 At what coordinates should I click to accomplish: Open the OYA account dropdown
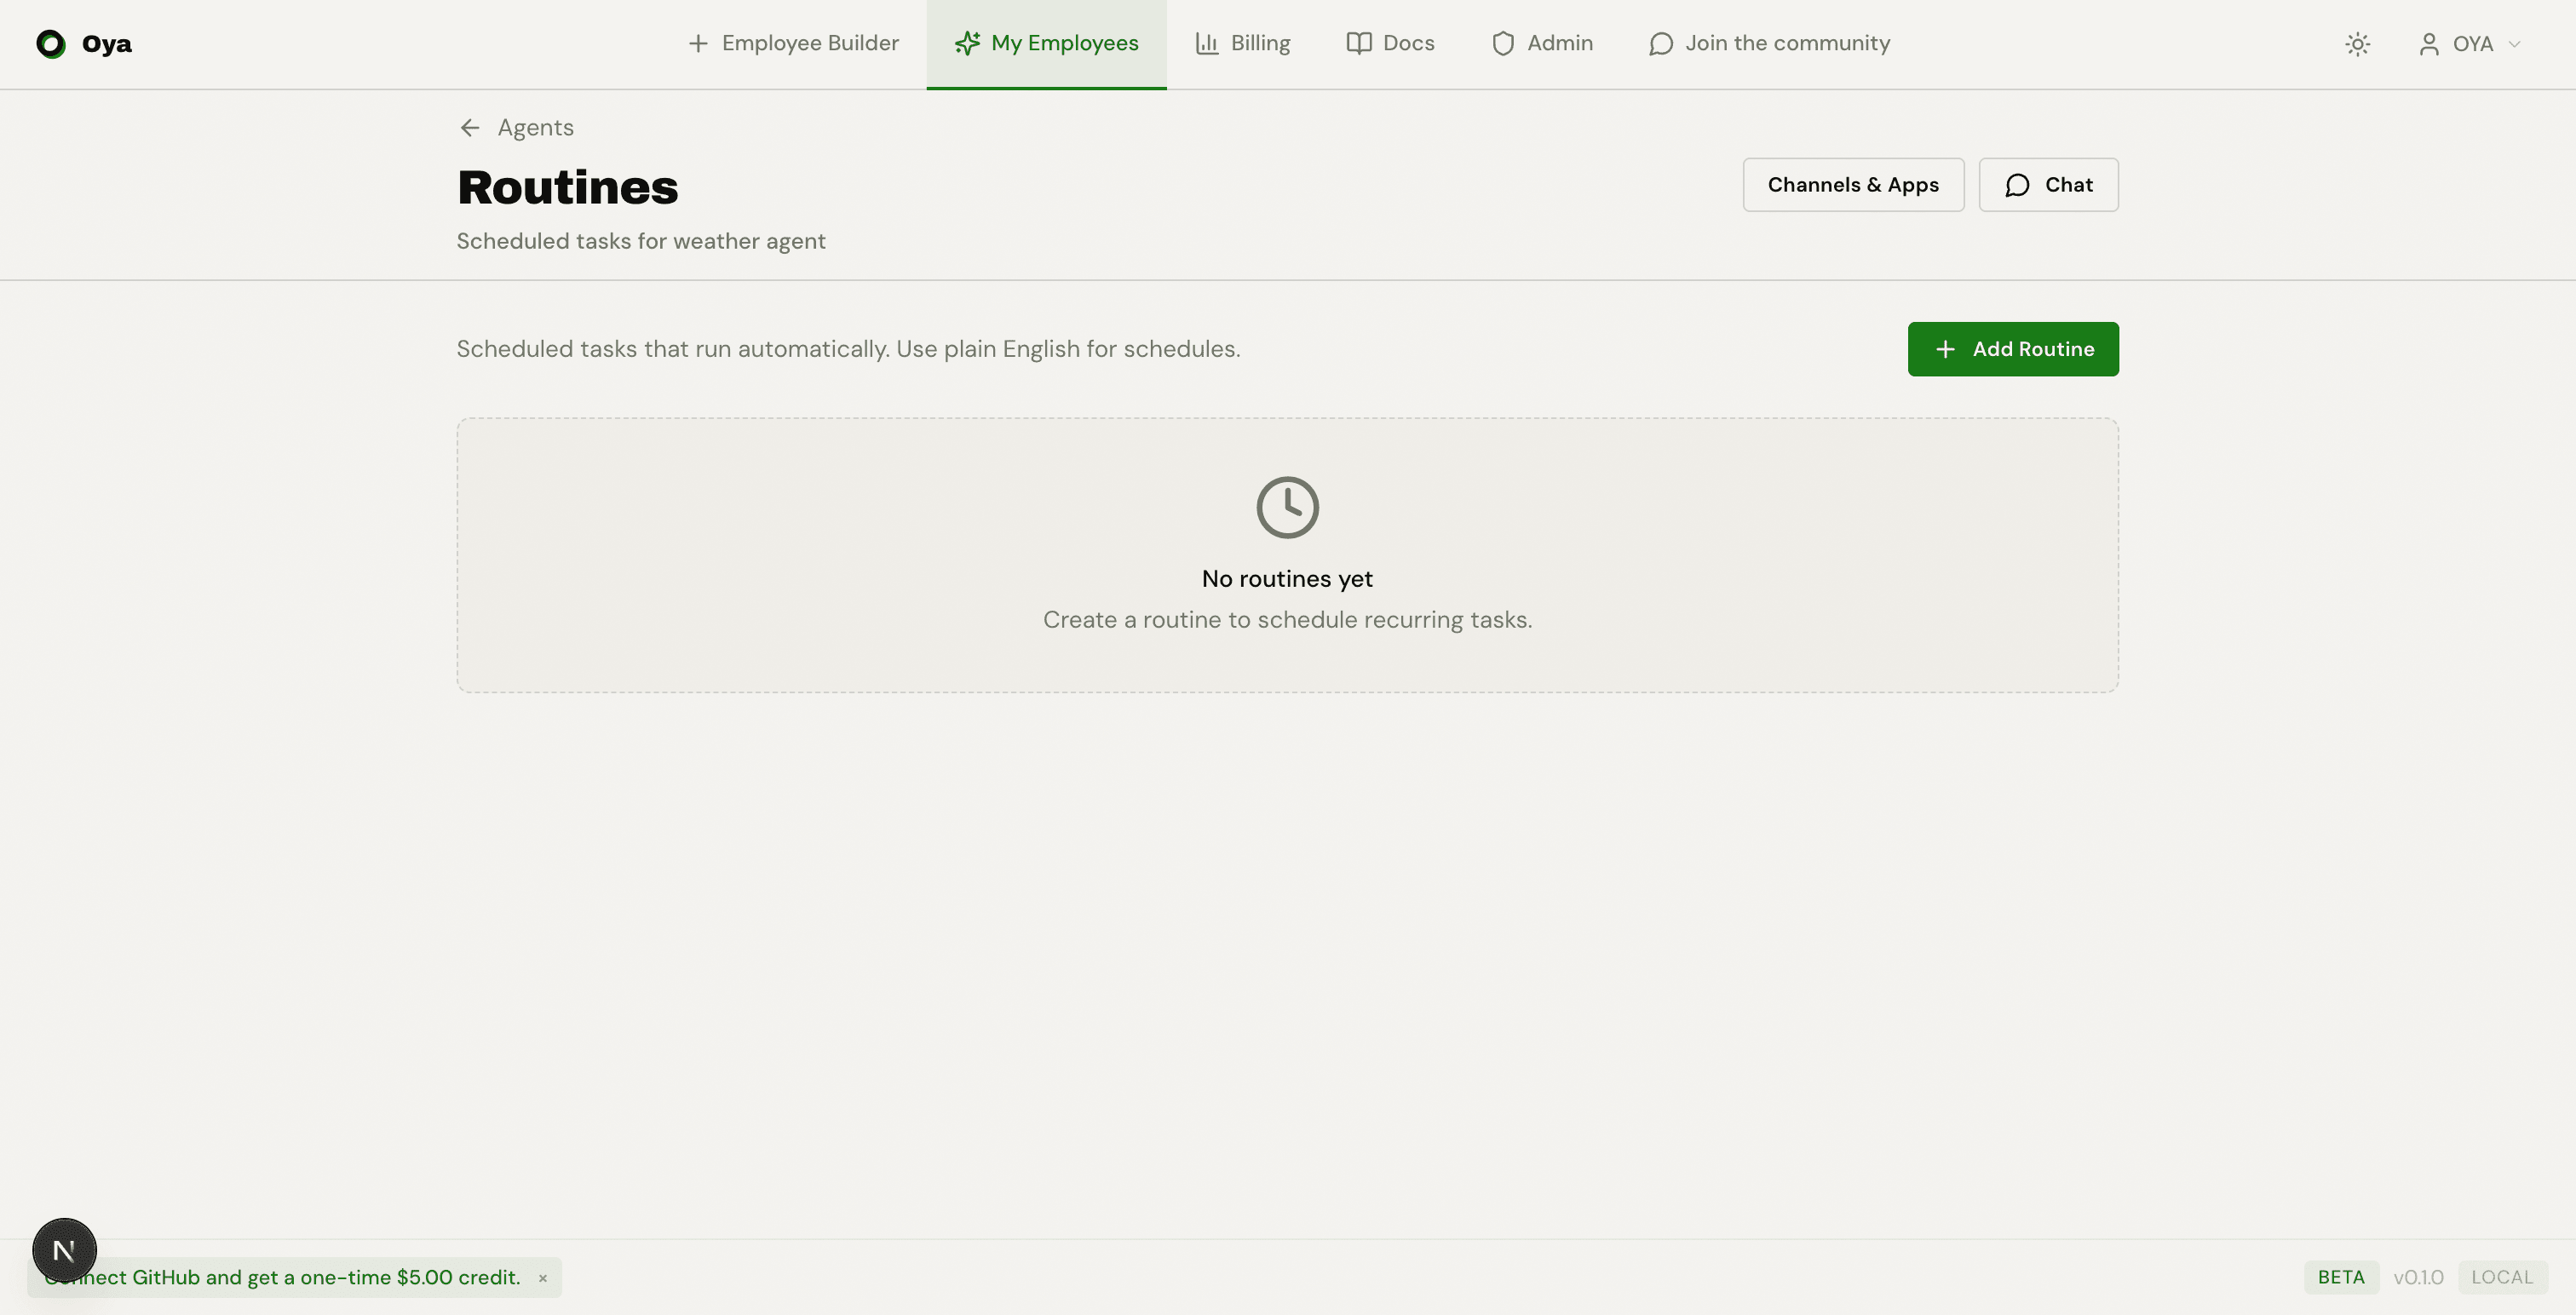(x=2470, y=44)
